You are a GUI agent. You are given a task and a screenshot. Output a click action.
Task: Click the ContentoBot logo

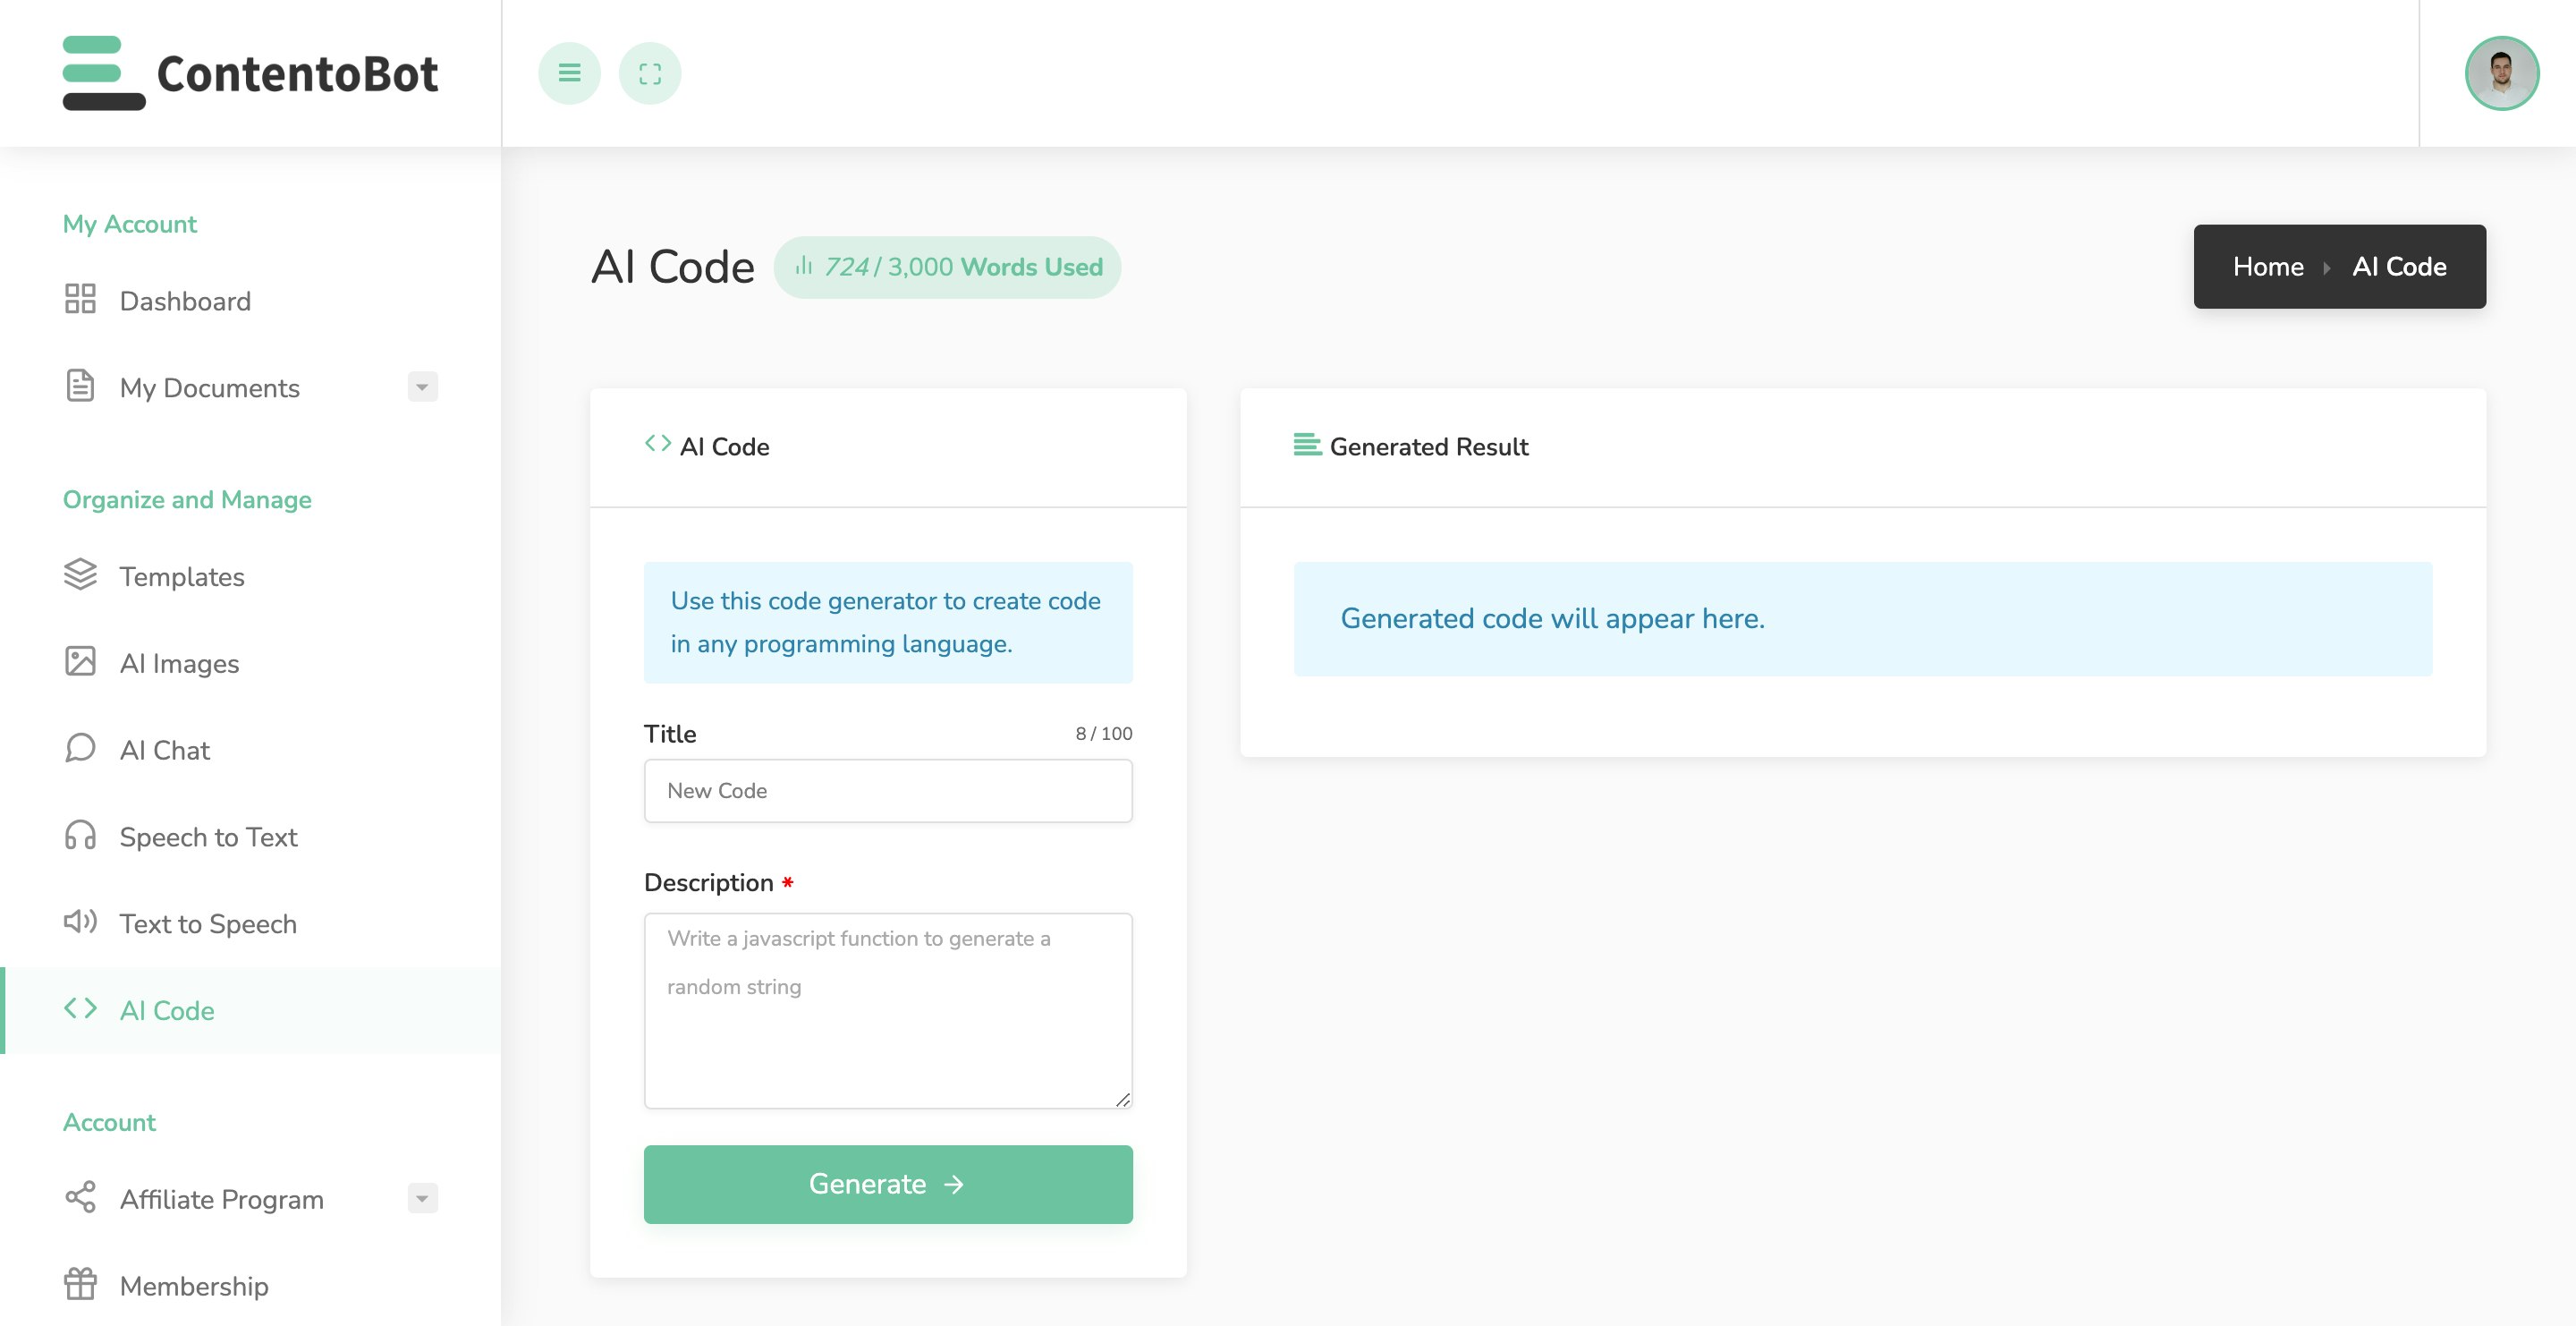(250, 73)
